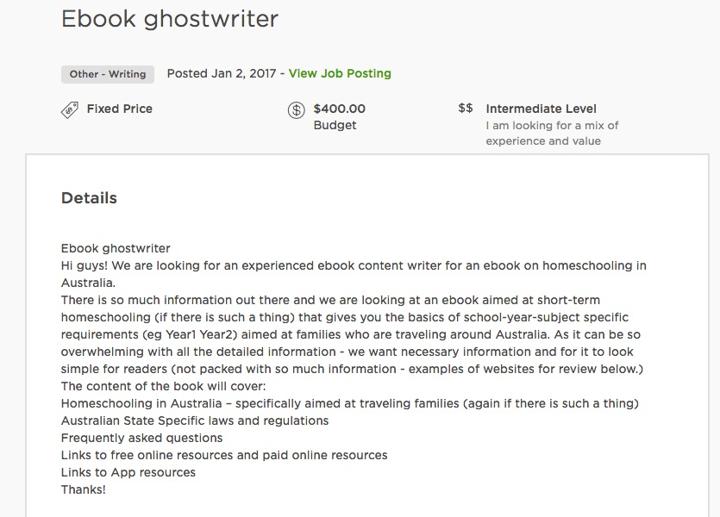Click the Budget label under the amount
The width and height of the screenshot is (720, 517).
point(335,125)
